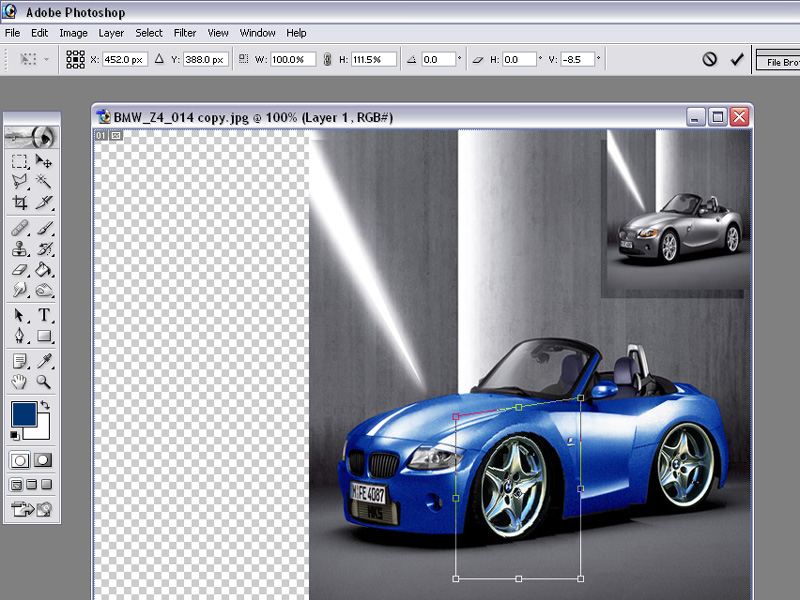The image size is (800, 600).
Task: Select the History Brush tool
Action: (x=44, y=248)
